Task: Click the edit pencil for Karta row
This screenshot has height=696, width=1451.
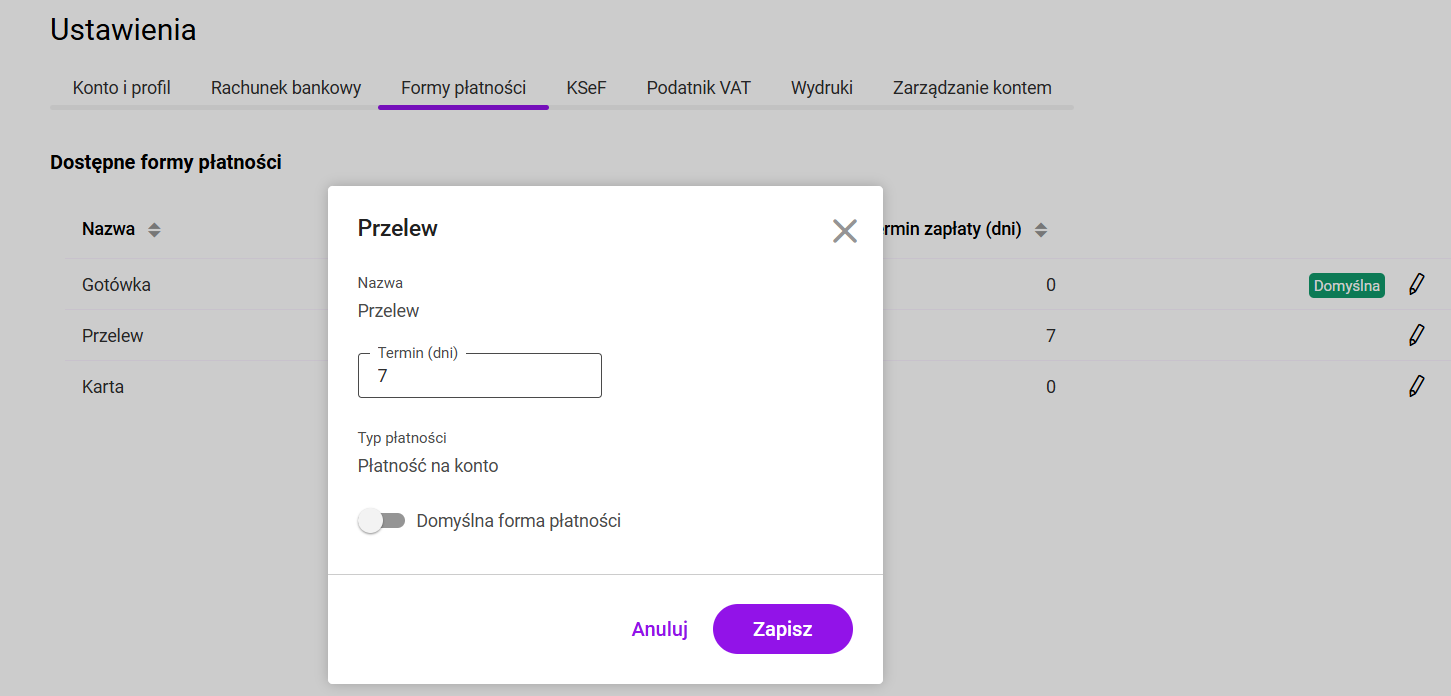Action: [x=1416, y=387]
